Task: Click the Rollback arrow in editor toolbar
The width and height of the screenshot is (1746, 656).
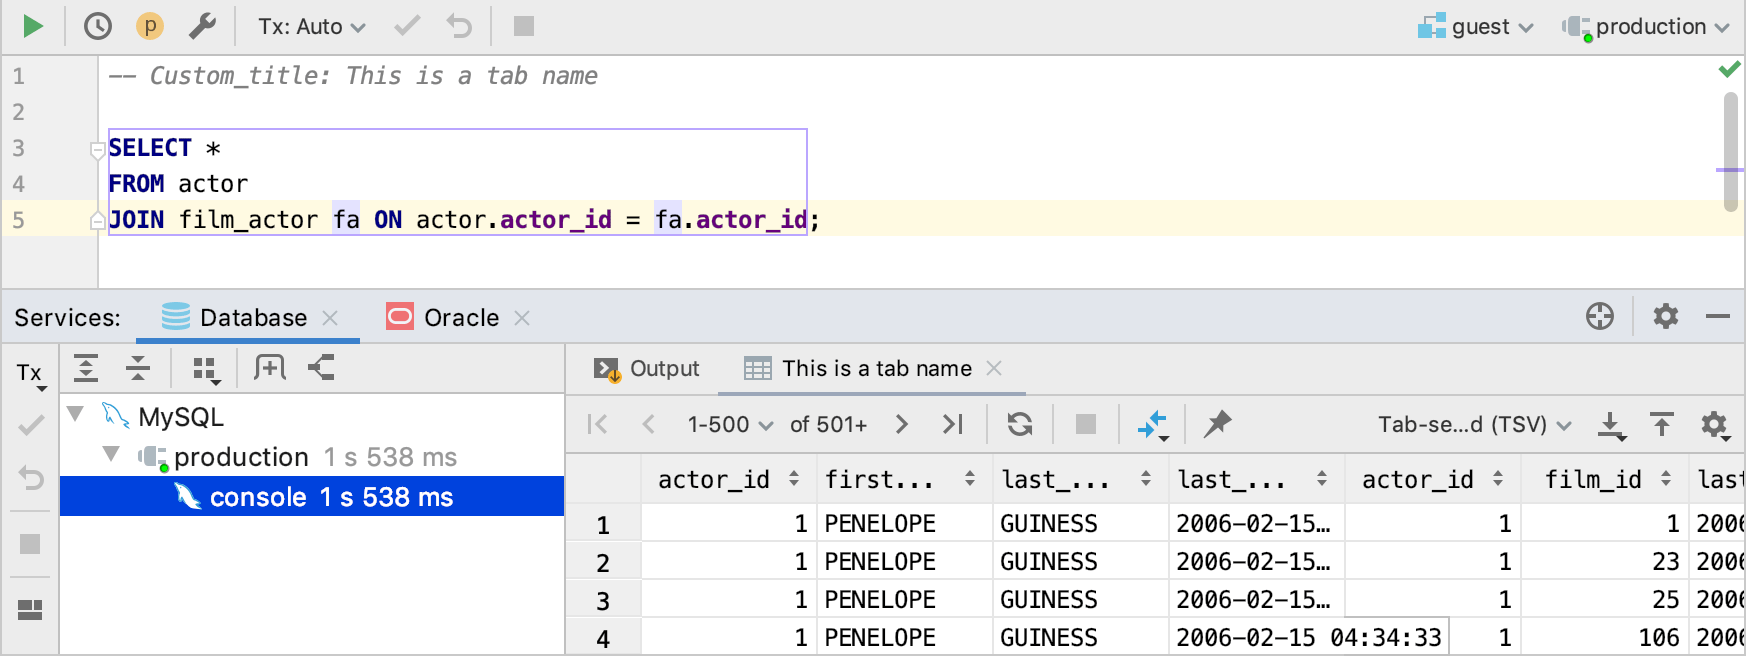Action: [x=459, y=26]
